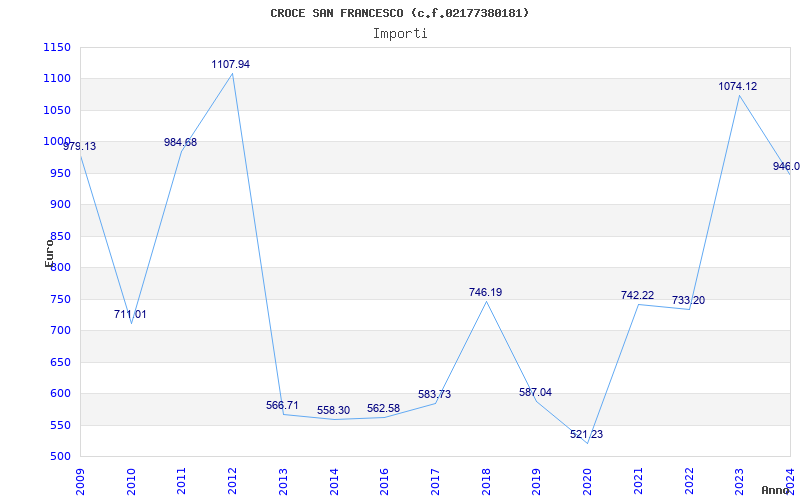800x500 pixels.
Task: Select the 2019 x-axis year label
Action: (536, 481)
